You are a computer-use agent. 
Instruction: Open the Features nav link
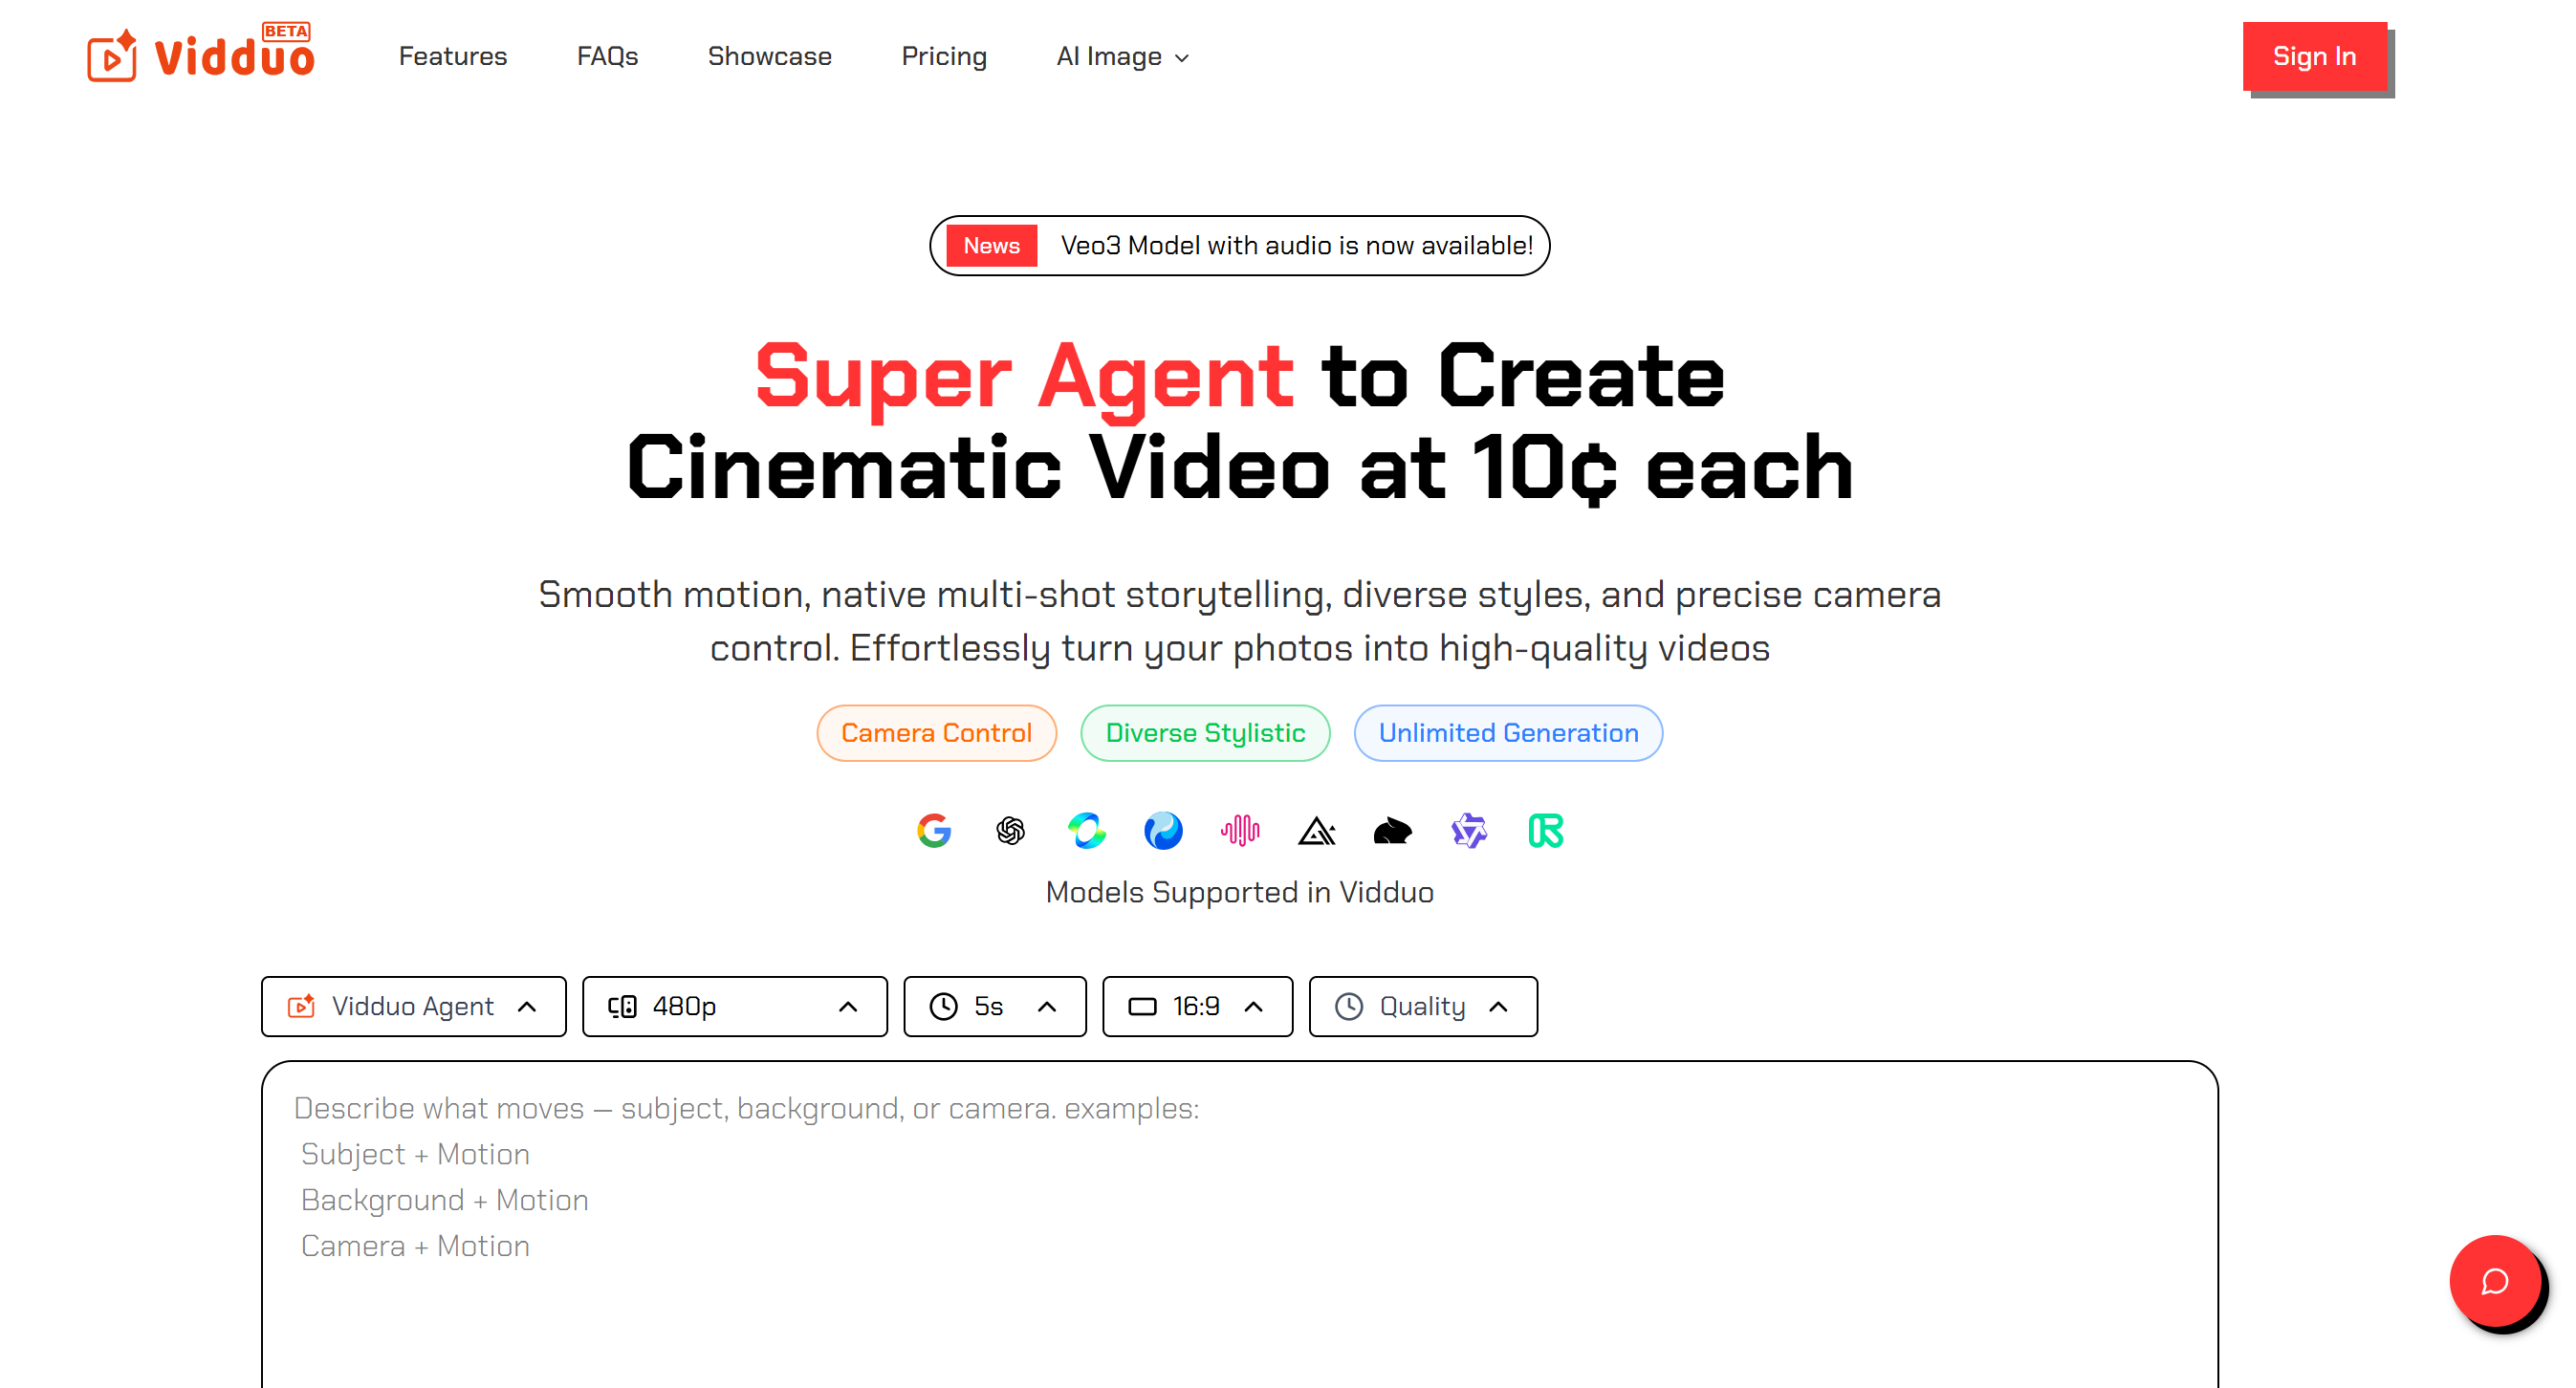453,56
